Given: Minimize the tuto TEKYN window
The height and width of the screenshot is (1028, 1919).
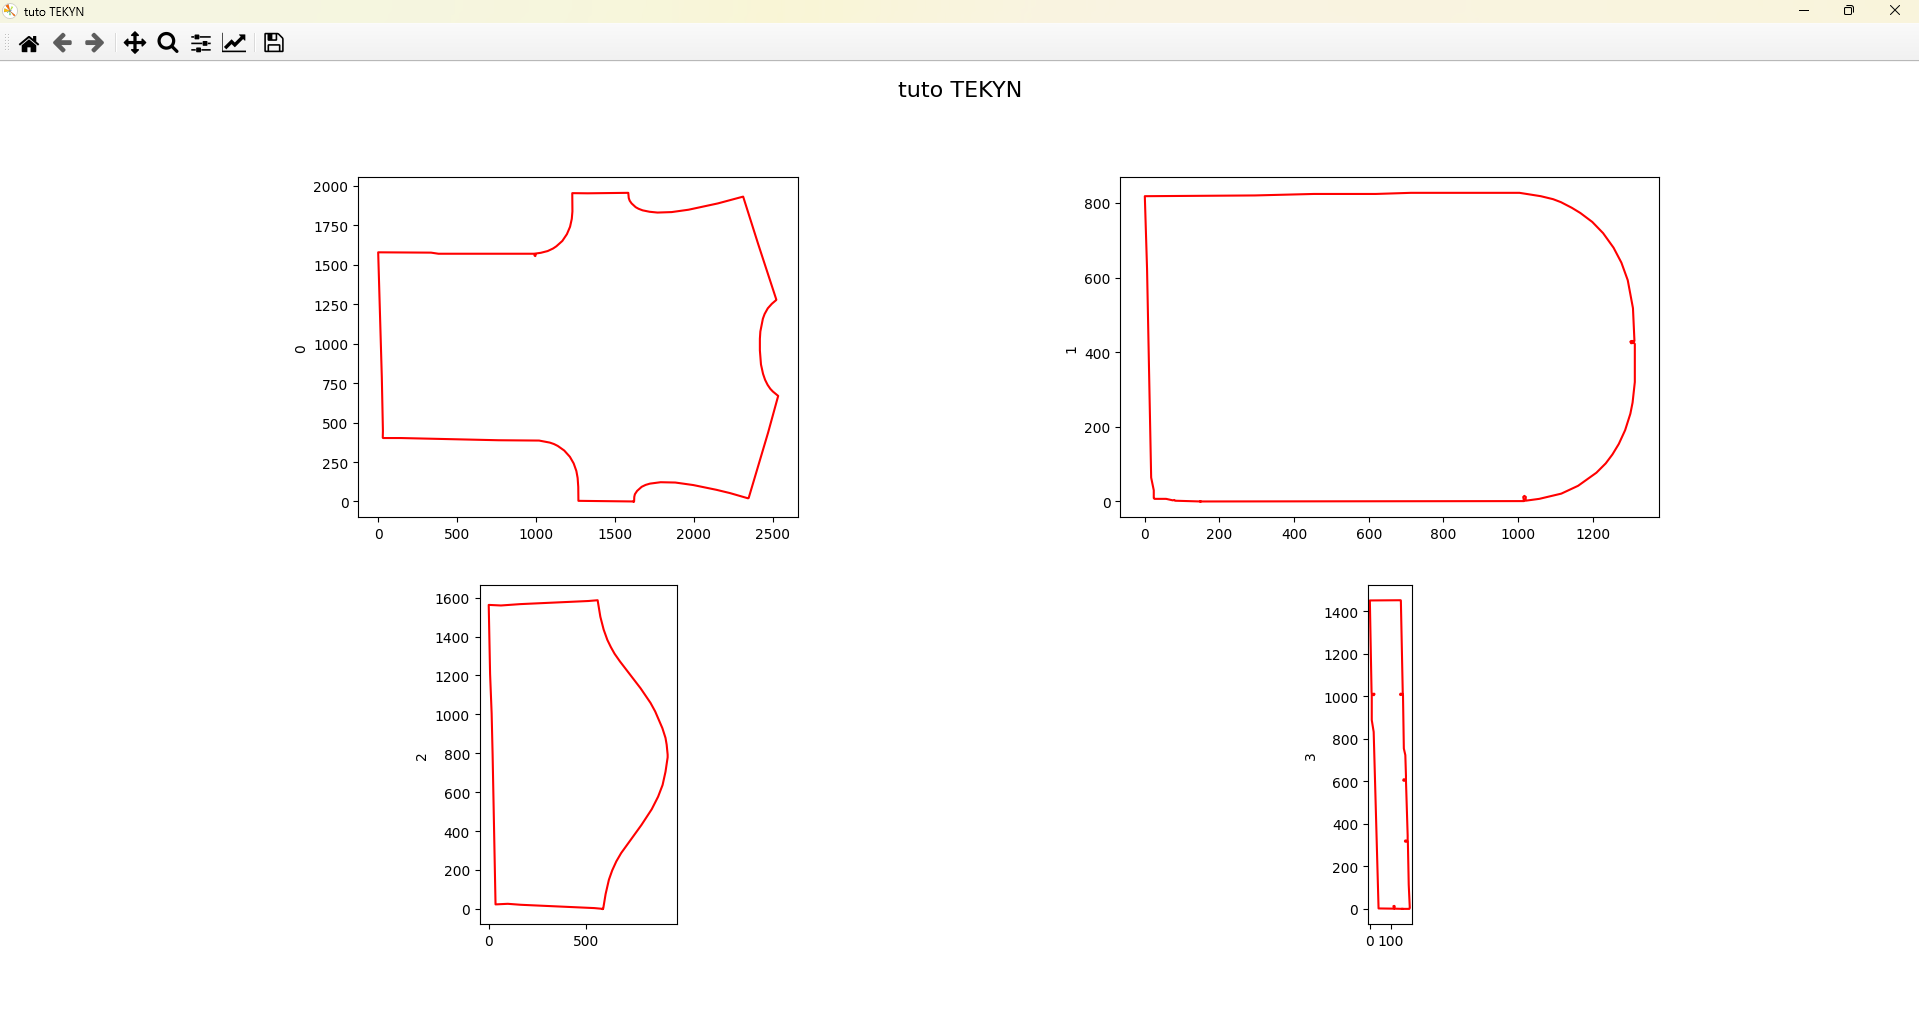Looking at the screenshot, I should tap(1803, 11).
